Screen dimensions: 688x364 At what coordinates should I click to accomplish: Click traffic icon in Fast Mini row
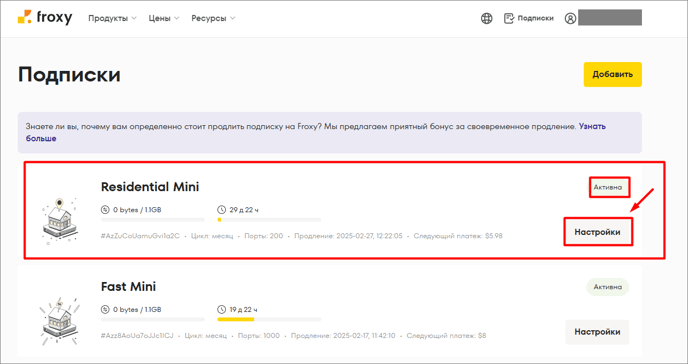pyautogui.click(x=105, y=310)
